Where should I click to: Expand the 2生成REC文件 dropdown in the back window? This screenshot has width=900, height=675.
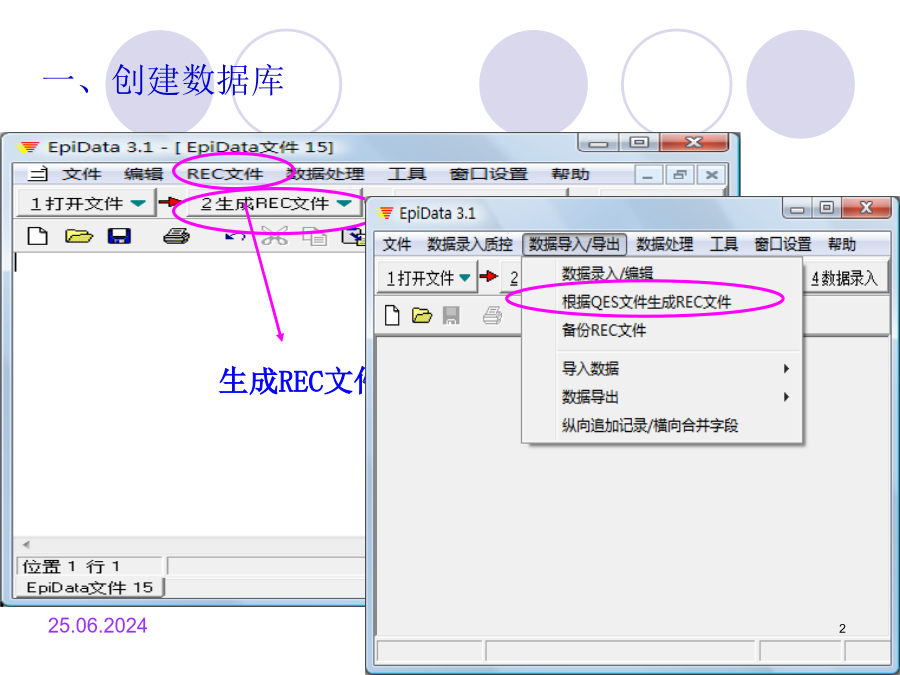click(344, 203)
